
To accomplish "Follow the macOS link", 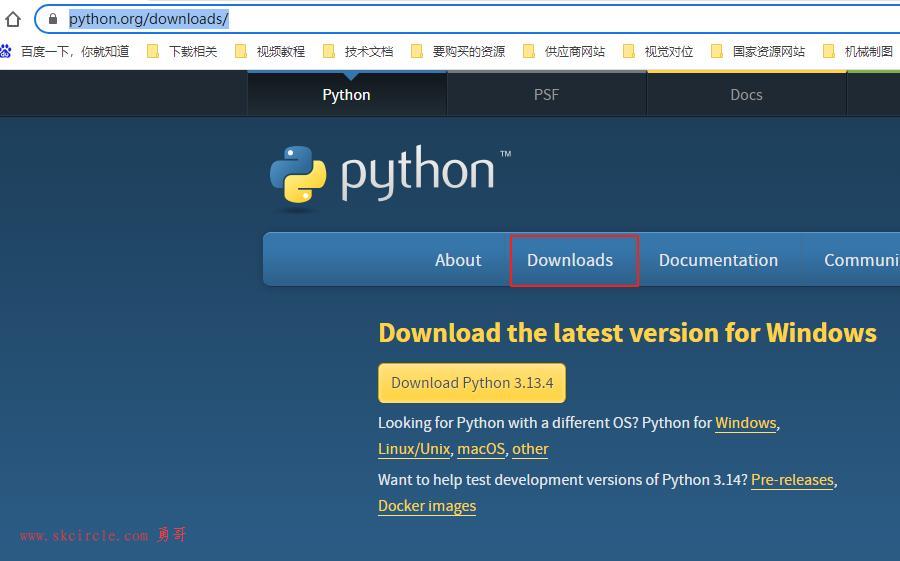I will [x=481, y=449].
